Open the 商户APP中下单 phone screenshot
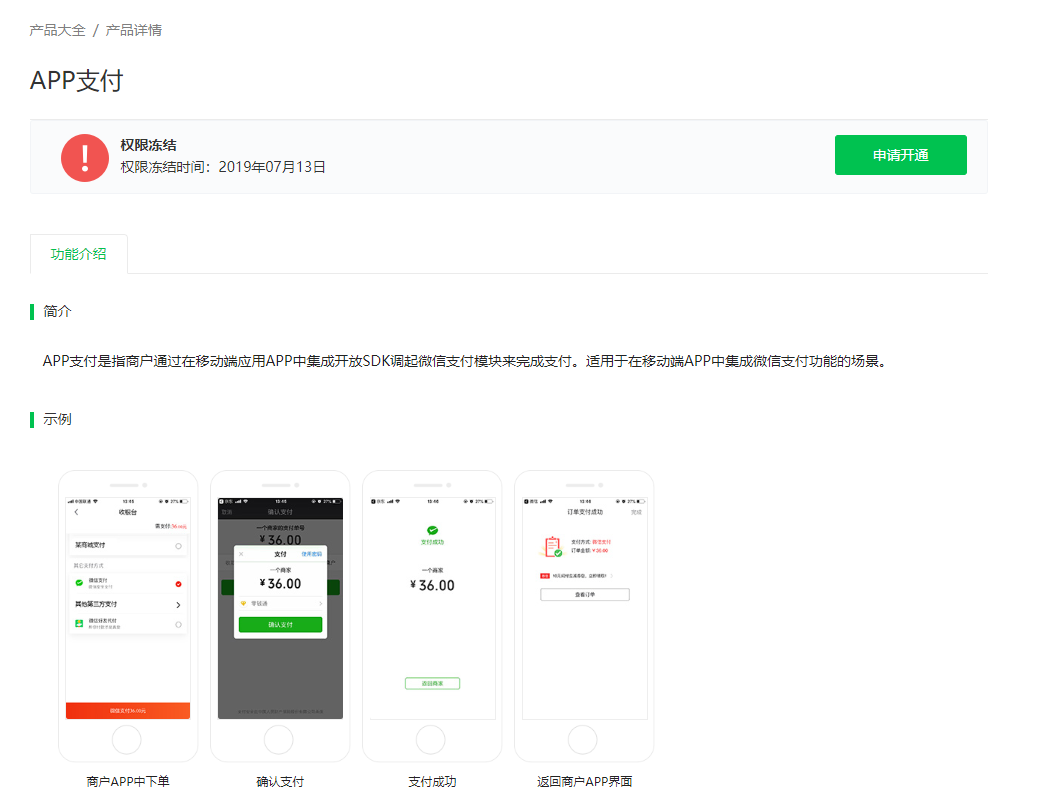 (128, 616)
